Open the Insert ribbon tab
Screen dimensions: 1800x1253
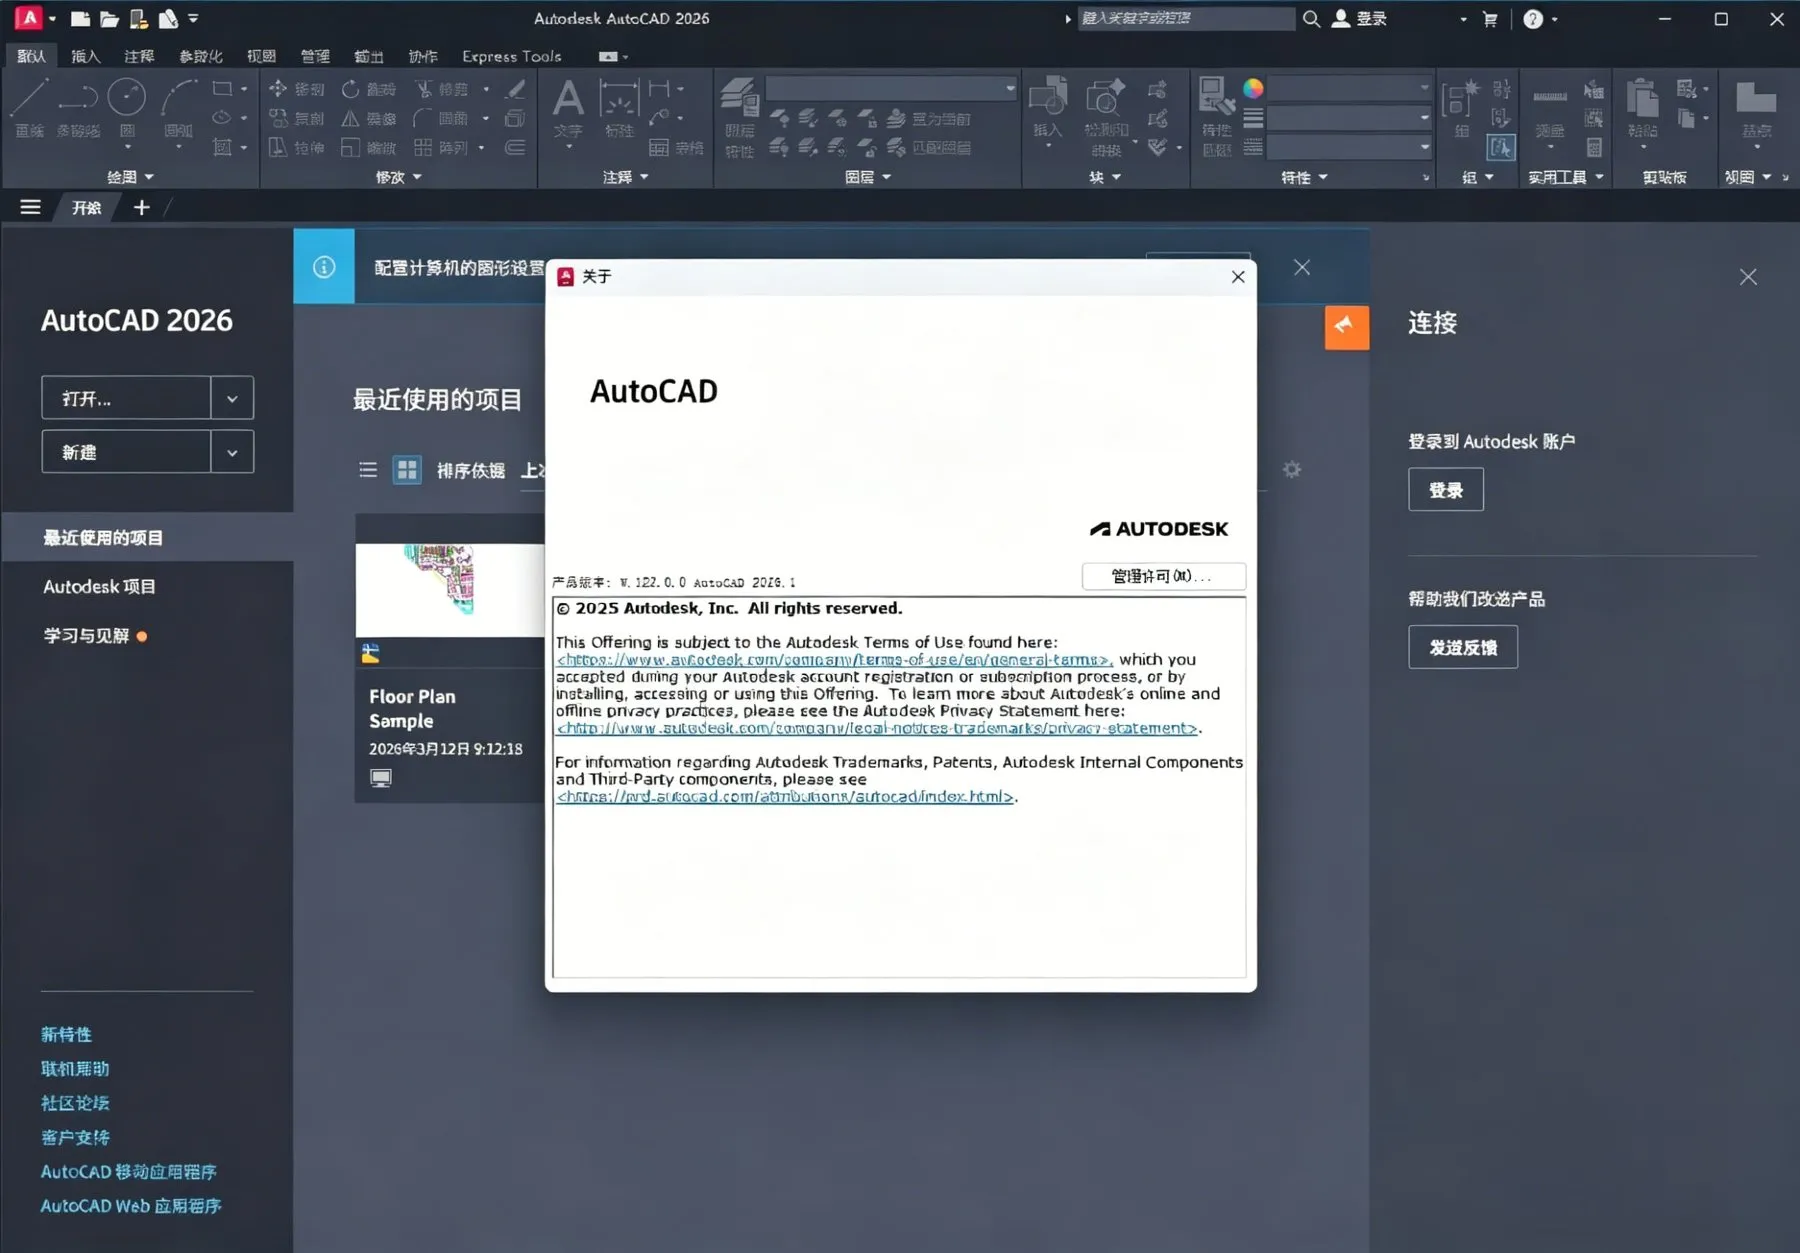pos(86,56)
